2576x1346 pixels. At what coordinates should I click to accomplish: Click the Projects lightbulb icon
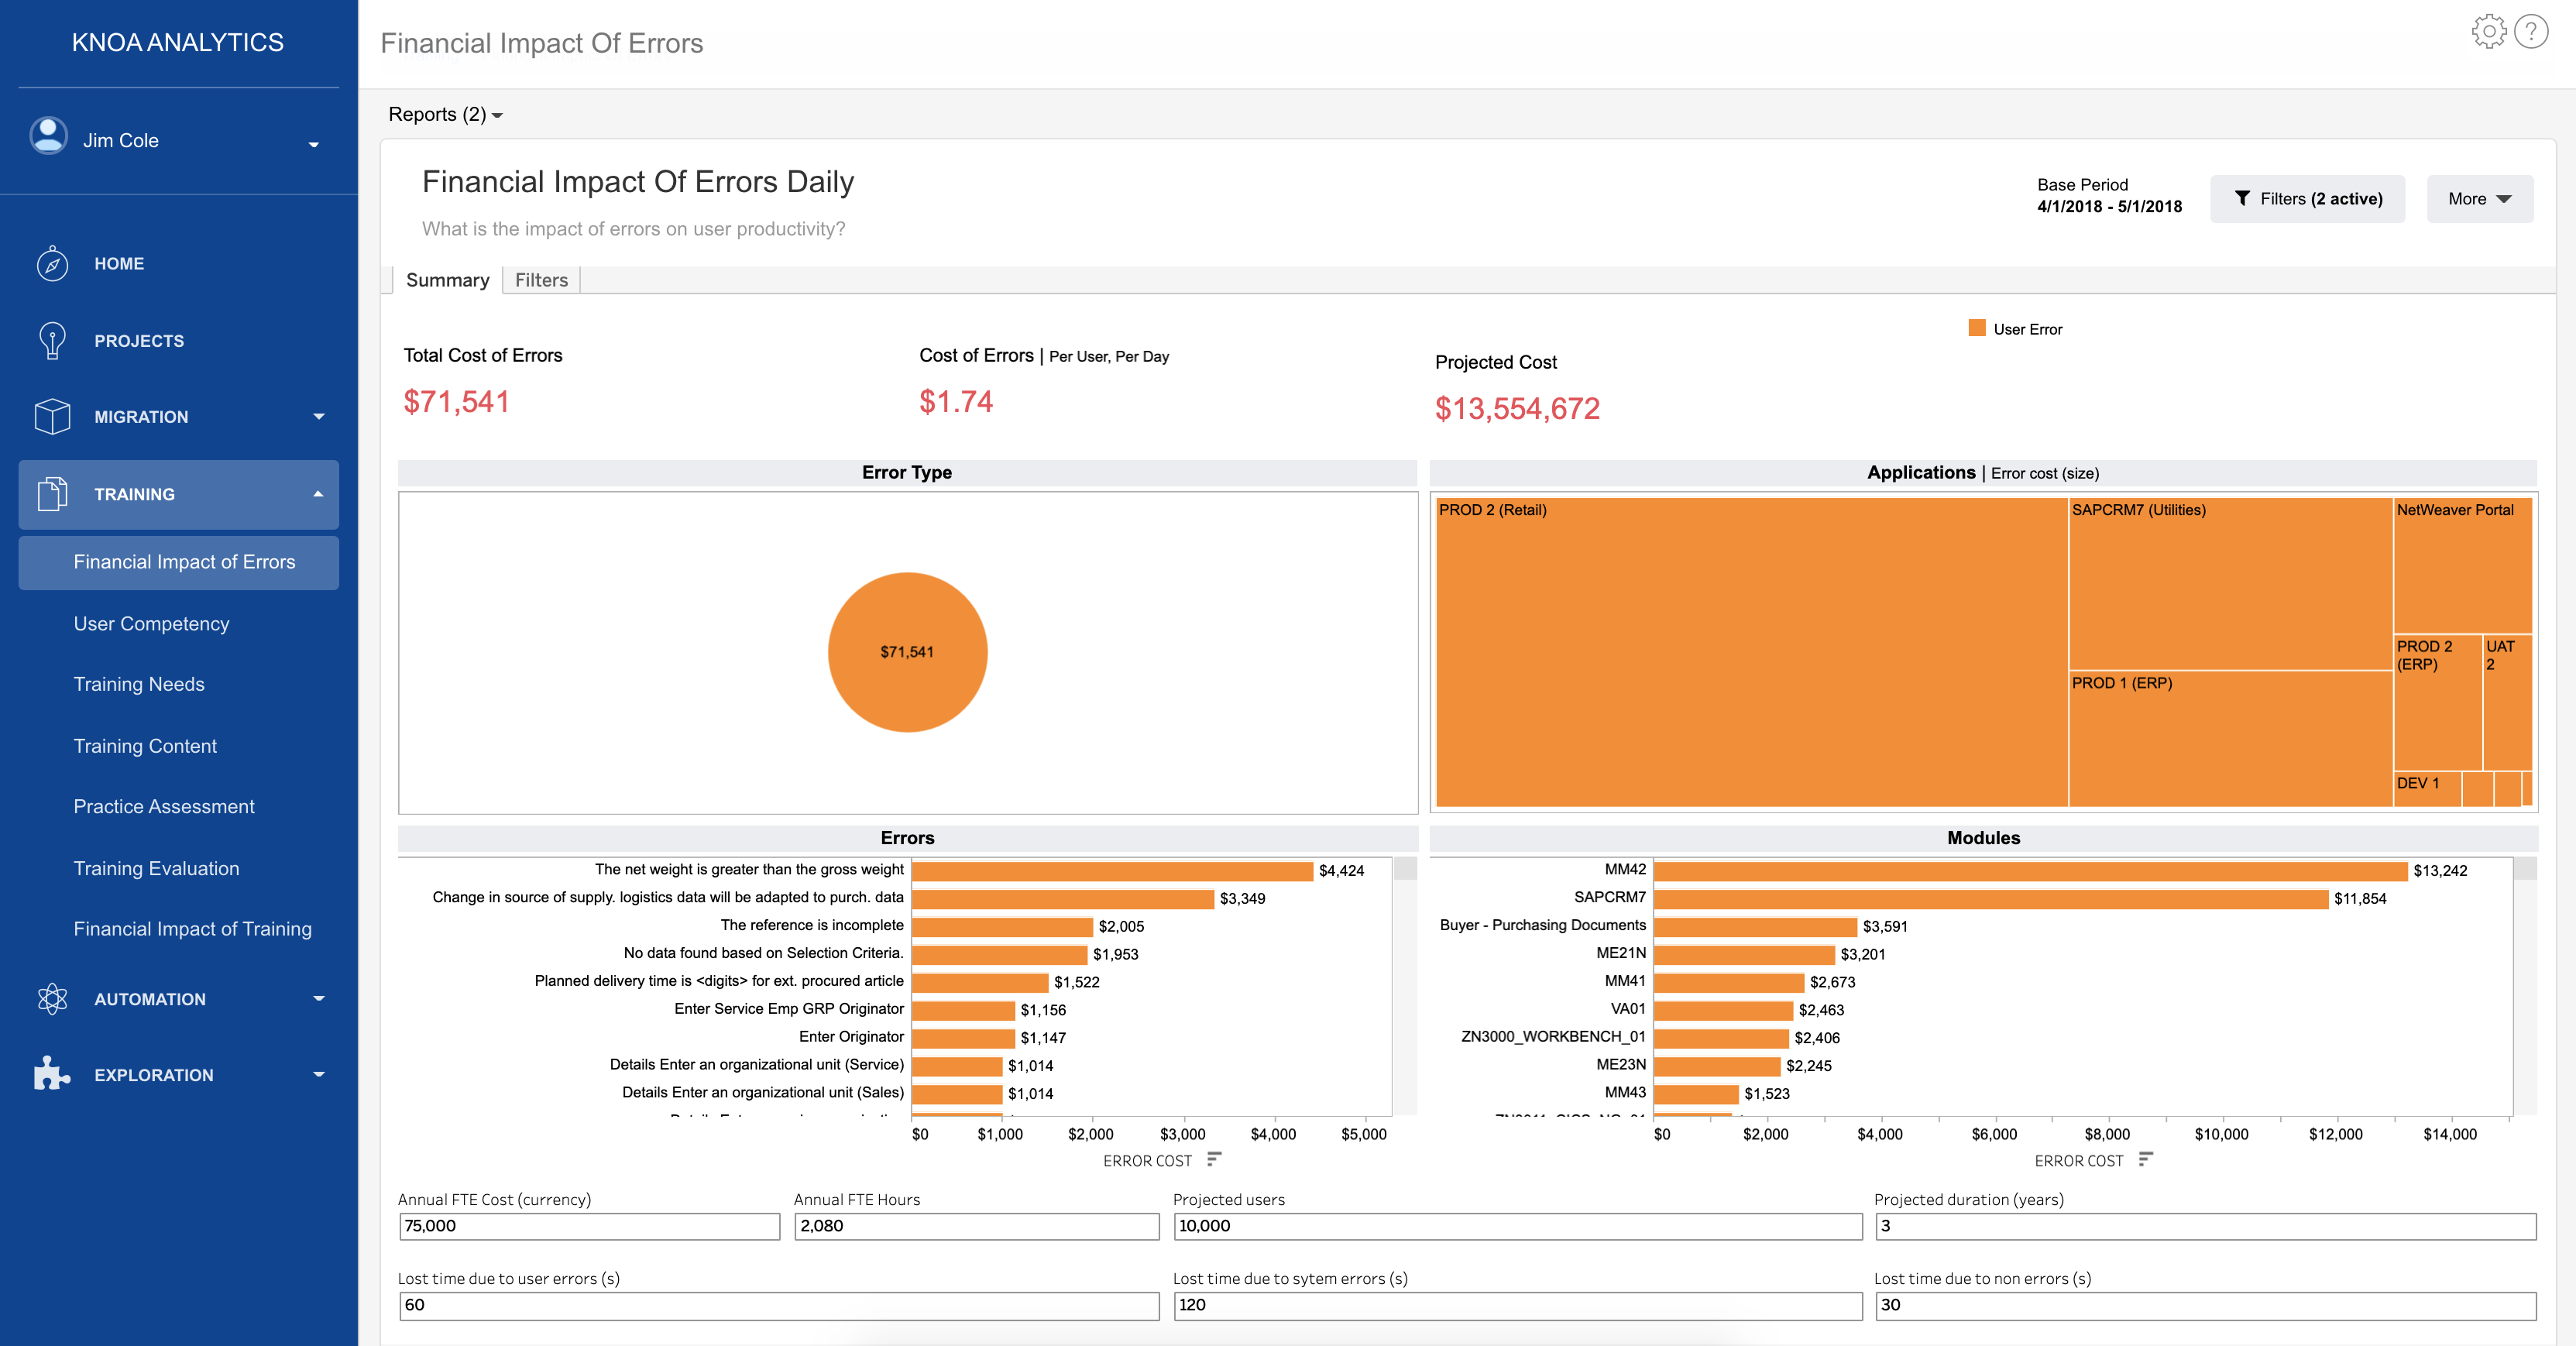52,340
